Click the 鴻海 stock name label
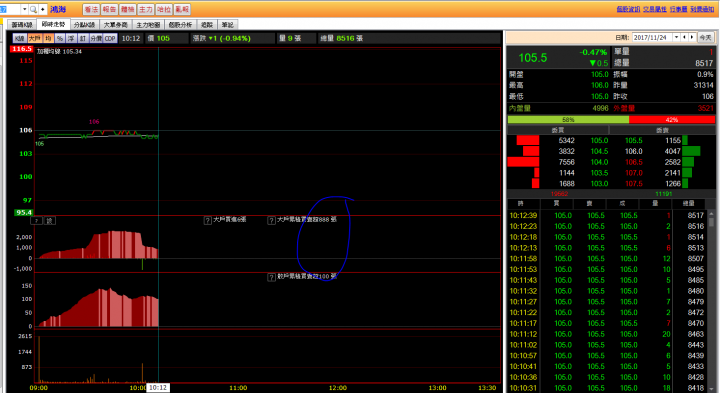Image resolution: width=720 pixels, height=393 pixels. tap(58, 9)
